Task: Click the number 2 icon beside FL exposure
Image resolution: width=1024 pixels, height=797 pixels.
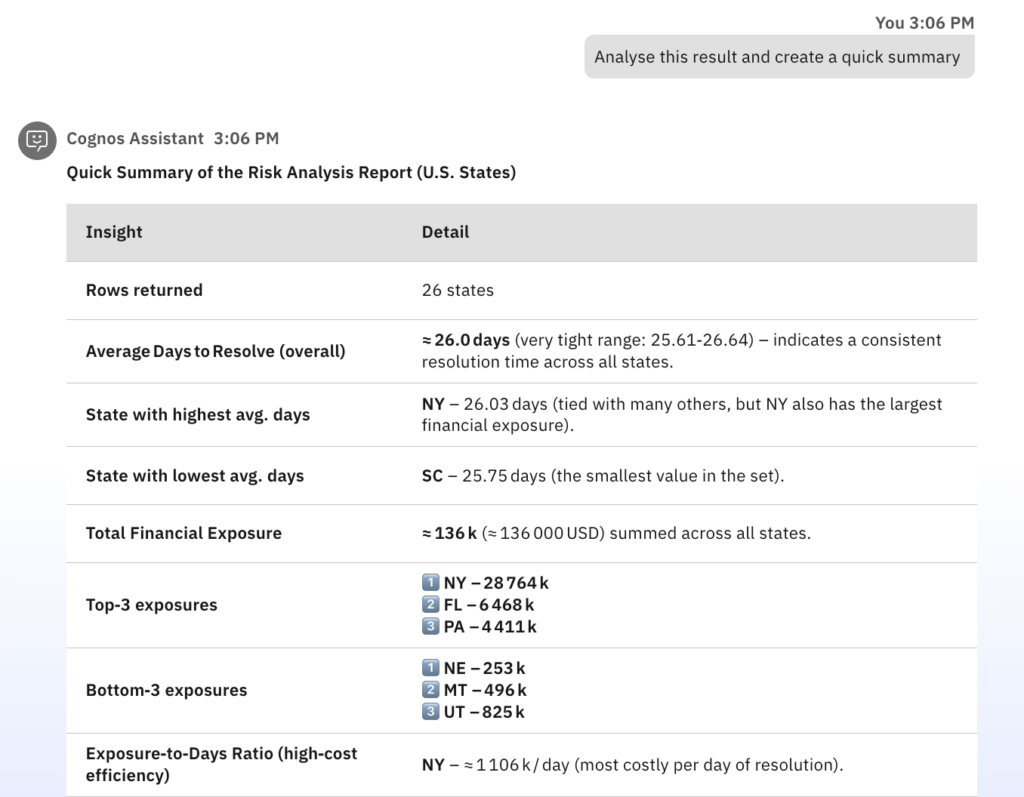Action: point(430,604)
